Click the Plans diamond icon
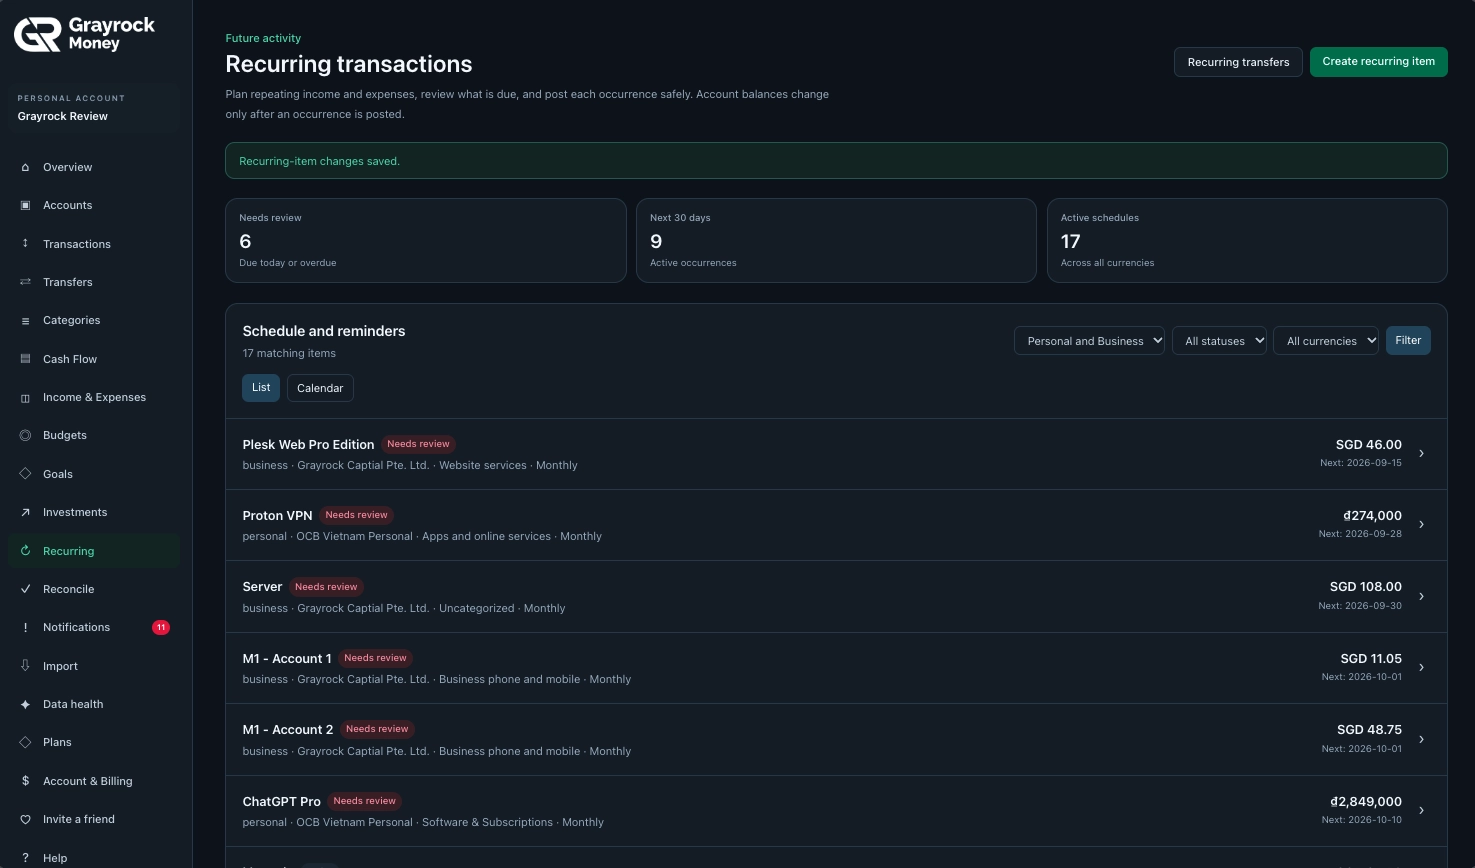 25,742
